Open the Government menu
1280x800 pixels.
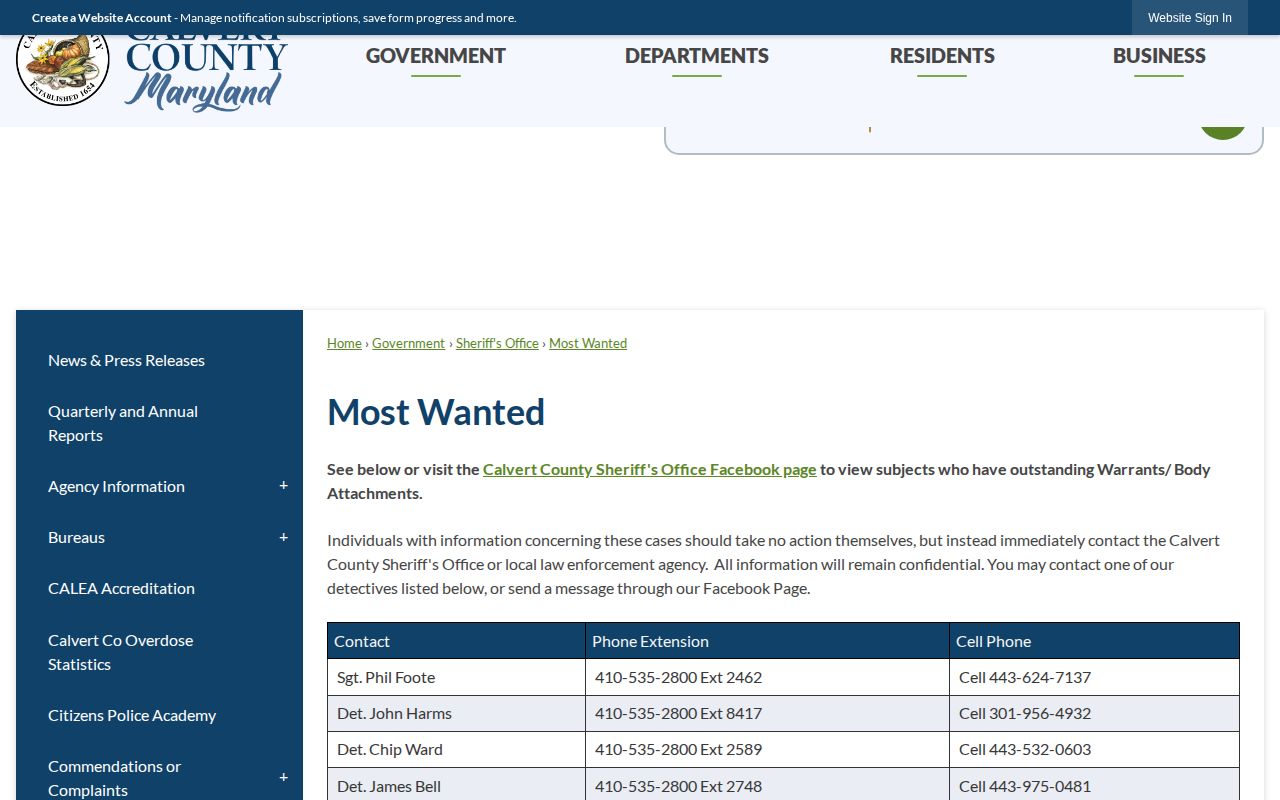(x=436, y=56)
